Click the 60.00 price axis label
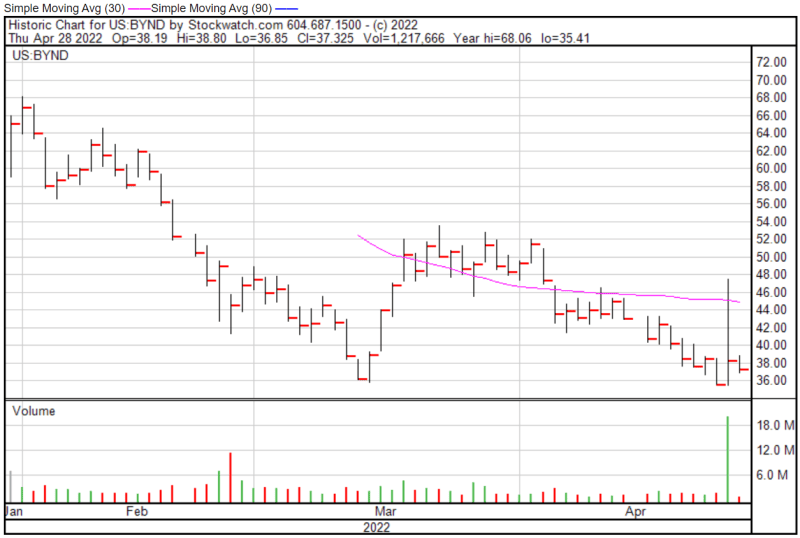800x538 pixels. (x=771, y=168)
